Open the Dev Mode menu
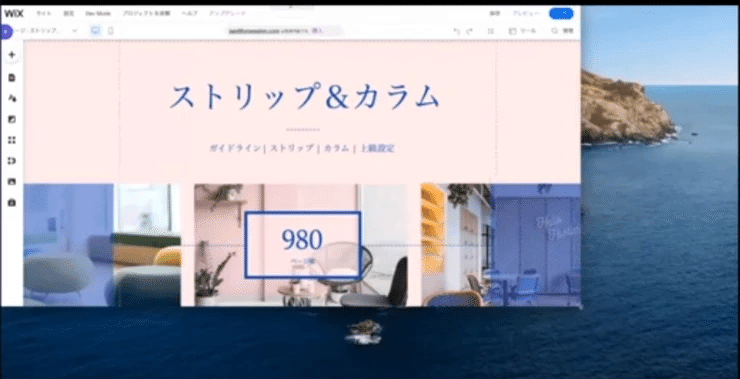The width and height of the screenshot is (740, 379). pyautogui.click(x=98, y=13)
